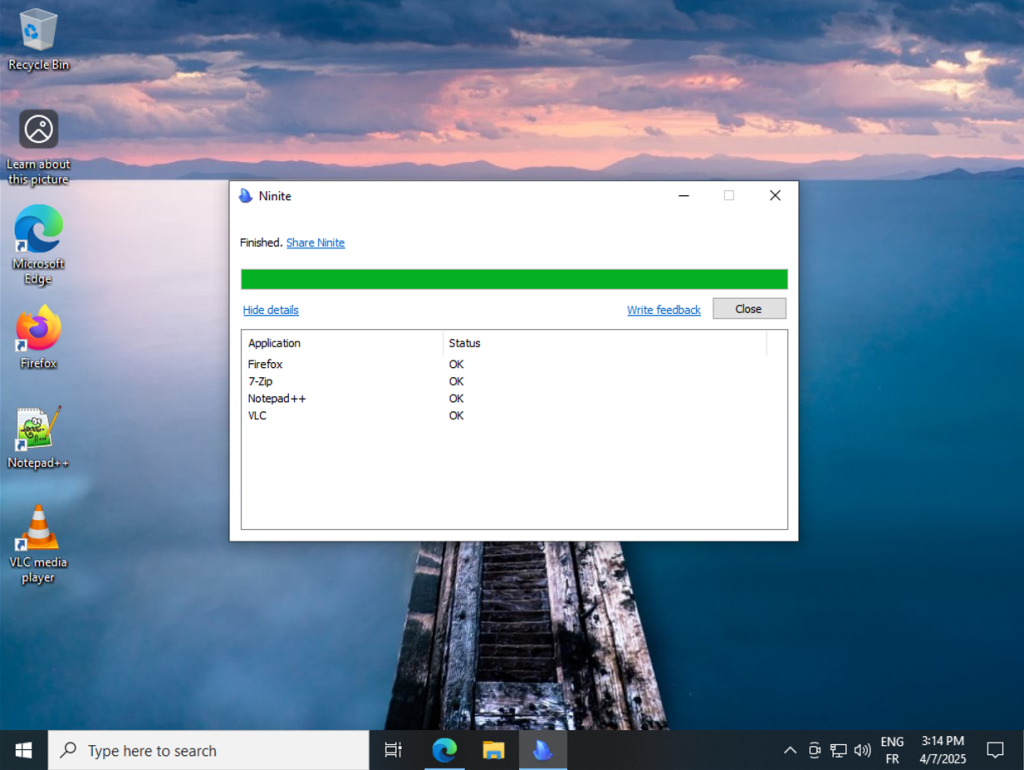
Task: Open Notepad++ desktop shortcut
Action: pos(39,429)
